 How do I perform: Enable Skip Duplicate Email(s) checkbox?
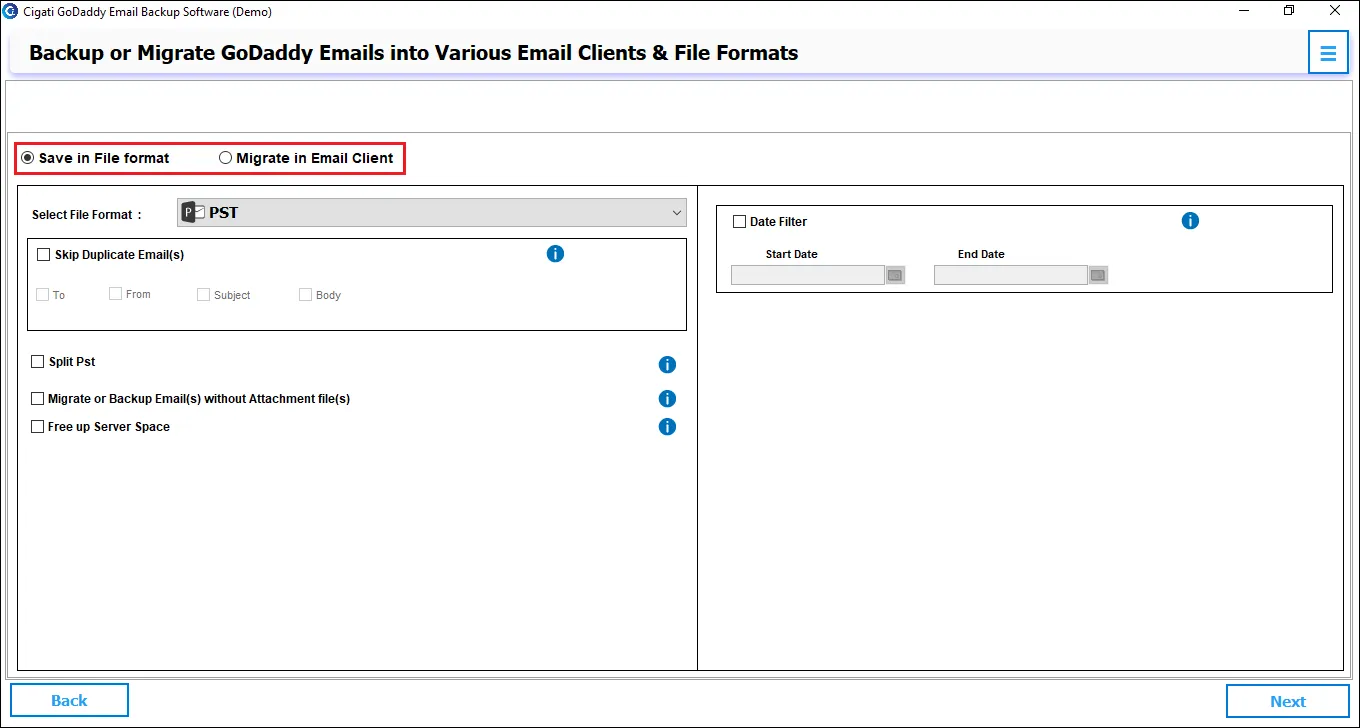point(43,255)
